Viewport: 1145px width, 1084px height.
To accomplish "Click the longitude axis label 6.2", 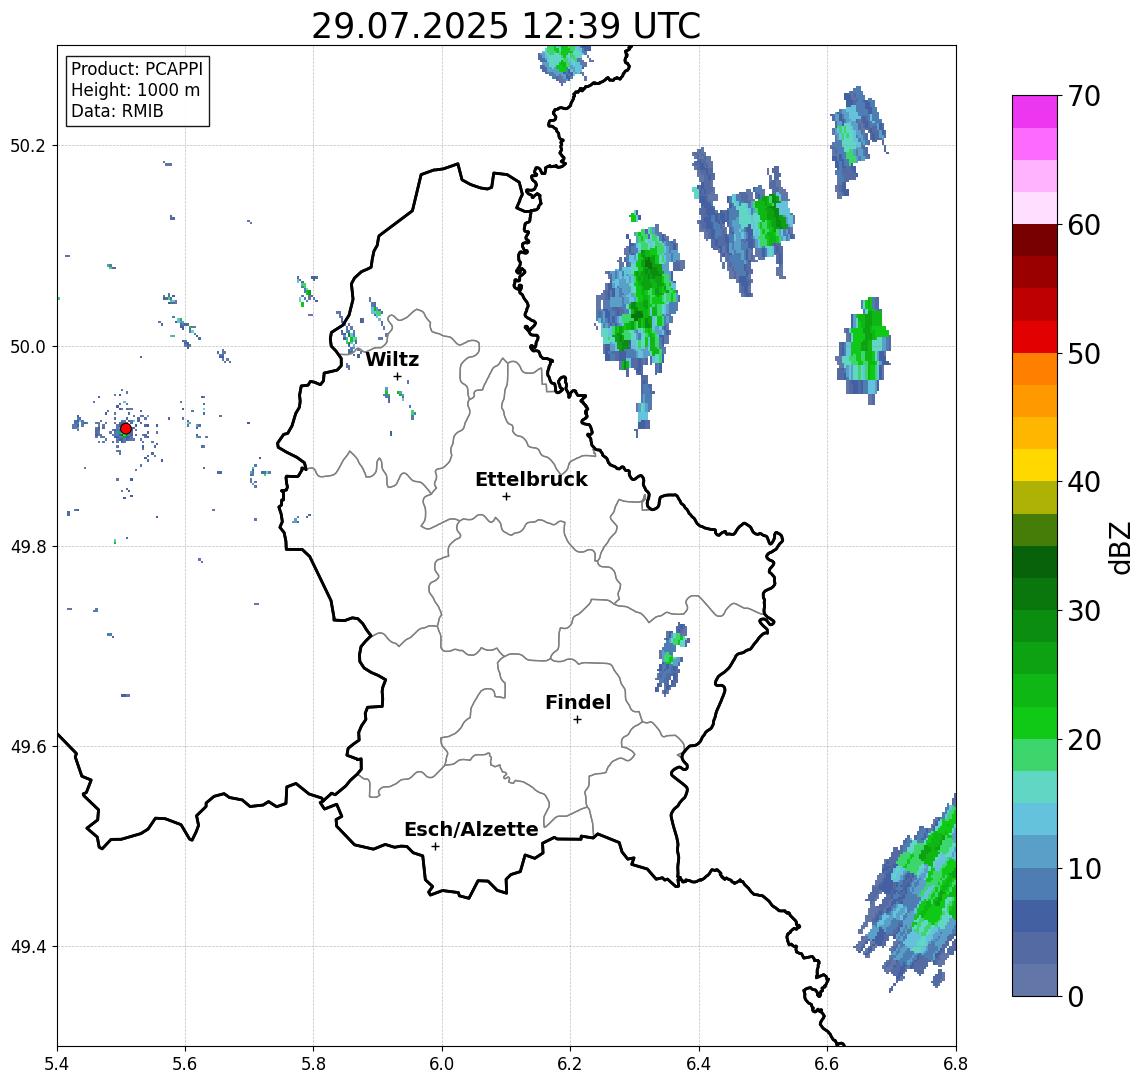I will coord(570,1064).
